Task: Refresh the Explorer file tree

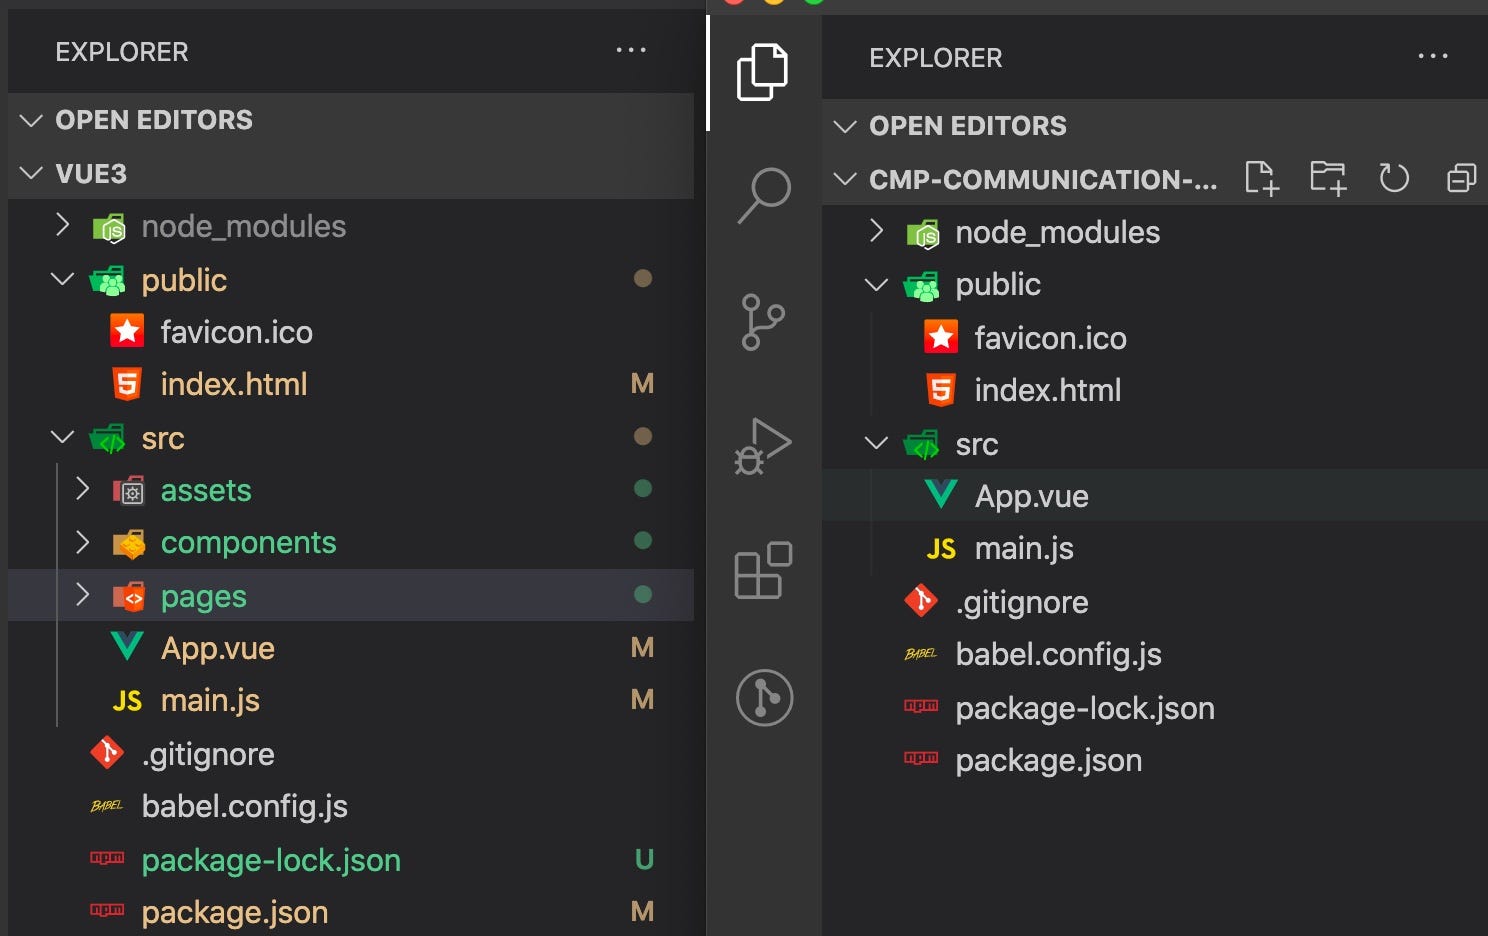Action: click(1394, 179)
